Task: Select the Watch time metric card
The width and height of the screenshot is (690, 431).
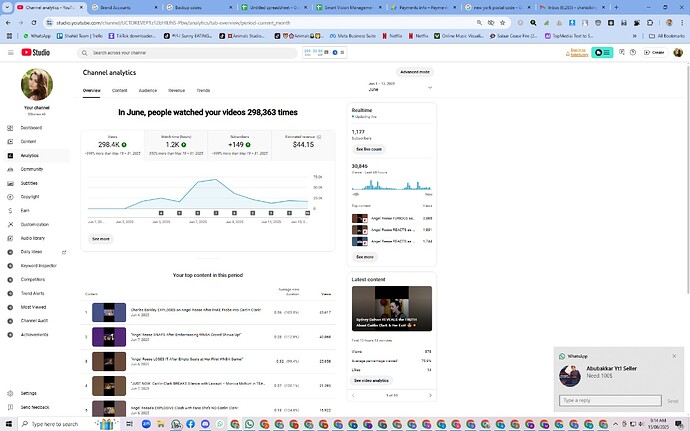Action: click(176, 145)
